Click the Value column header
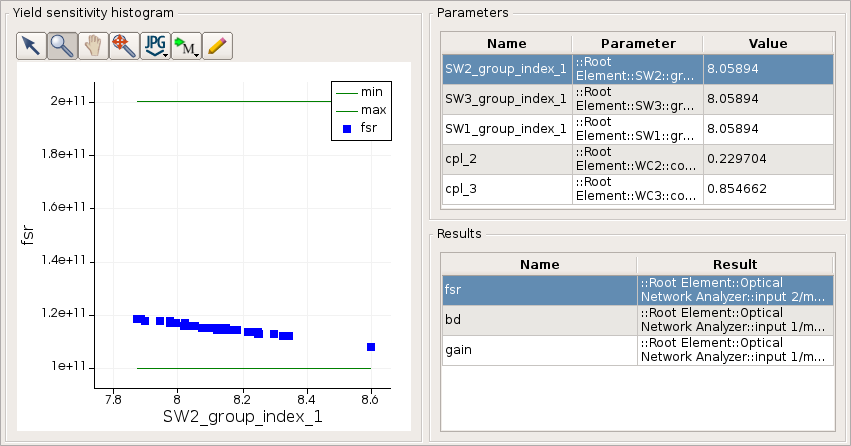 (768, 43)
